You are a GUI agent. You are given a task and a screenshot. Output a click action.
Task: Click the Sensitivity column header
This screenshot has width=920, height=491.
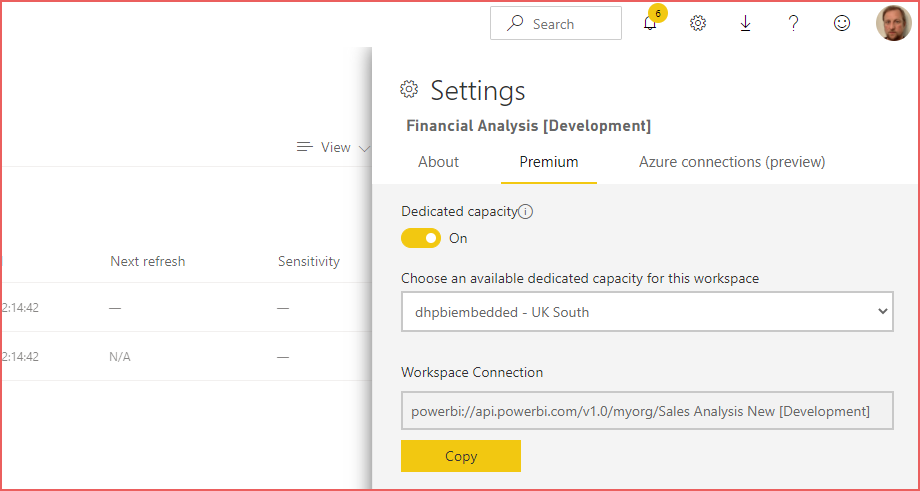click(309, 261)
